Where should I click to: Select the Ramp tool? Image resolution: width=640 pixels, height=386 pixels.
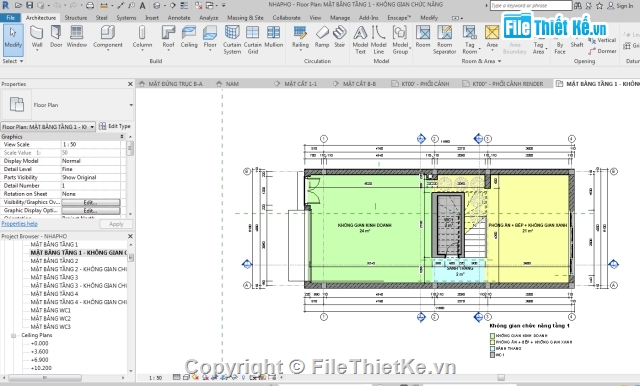(322, 37)
